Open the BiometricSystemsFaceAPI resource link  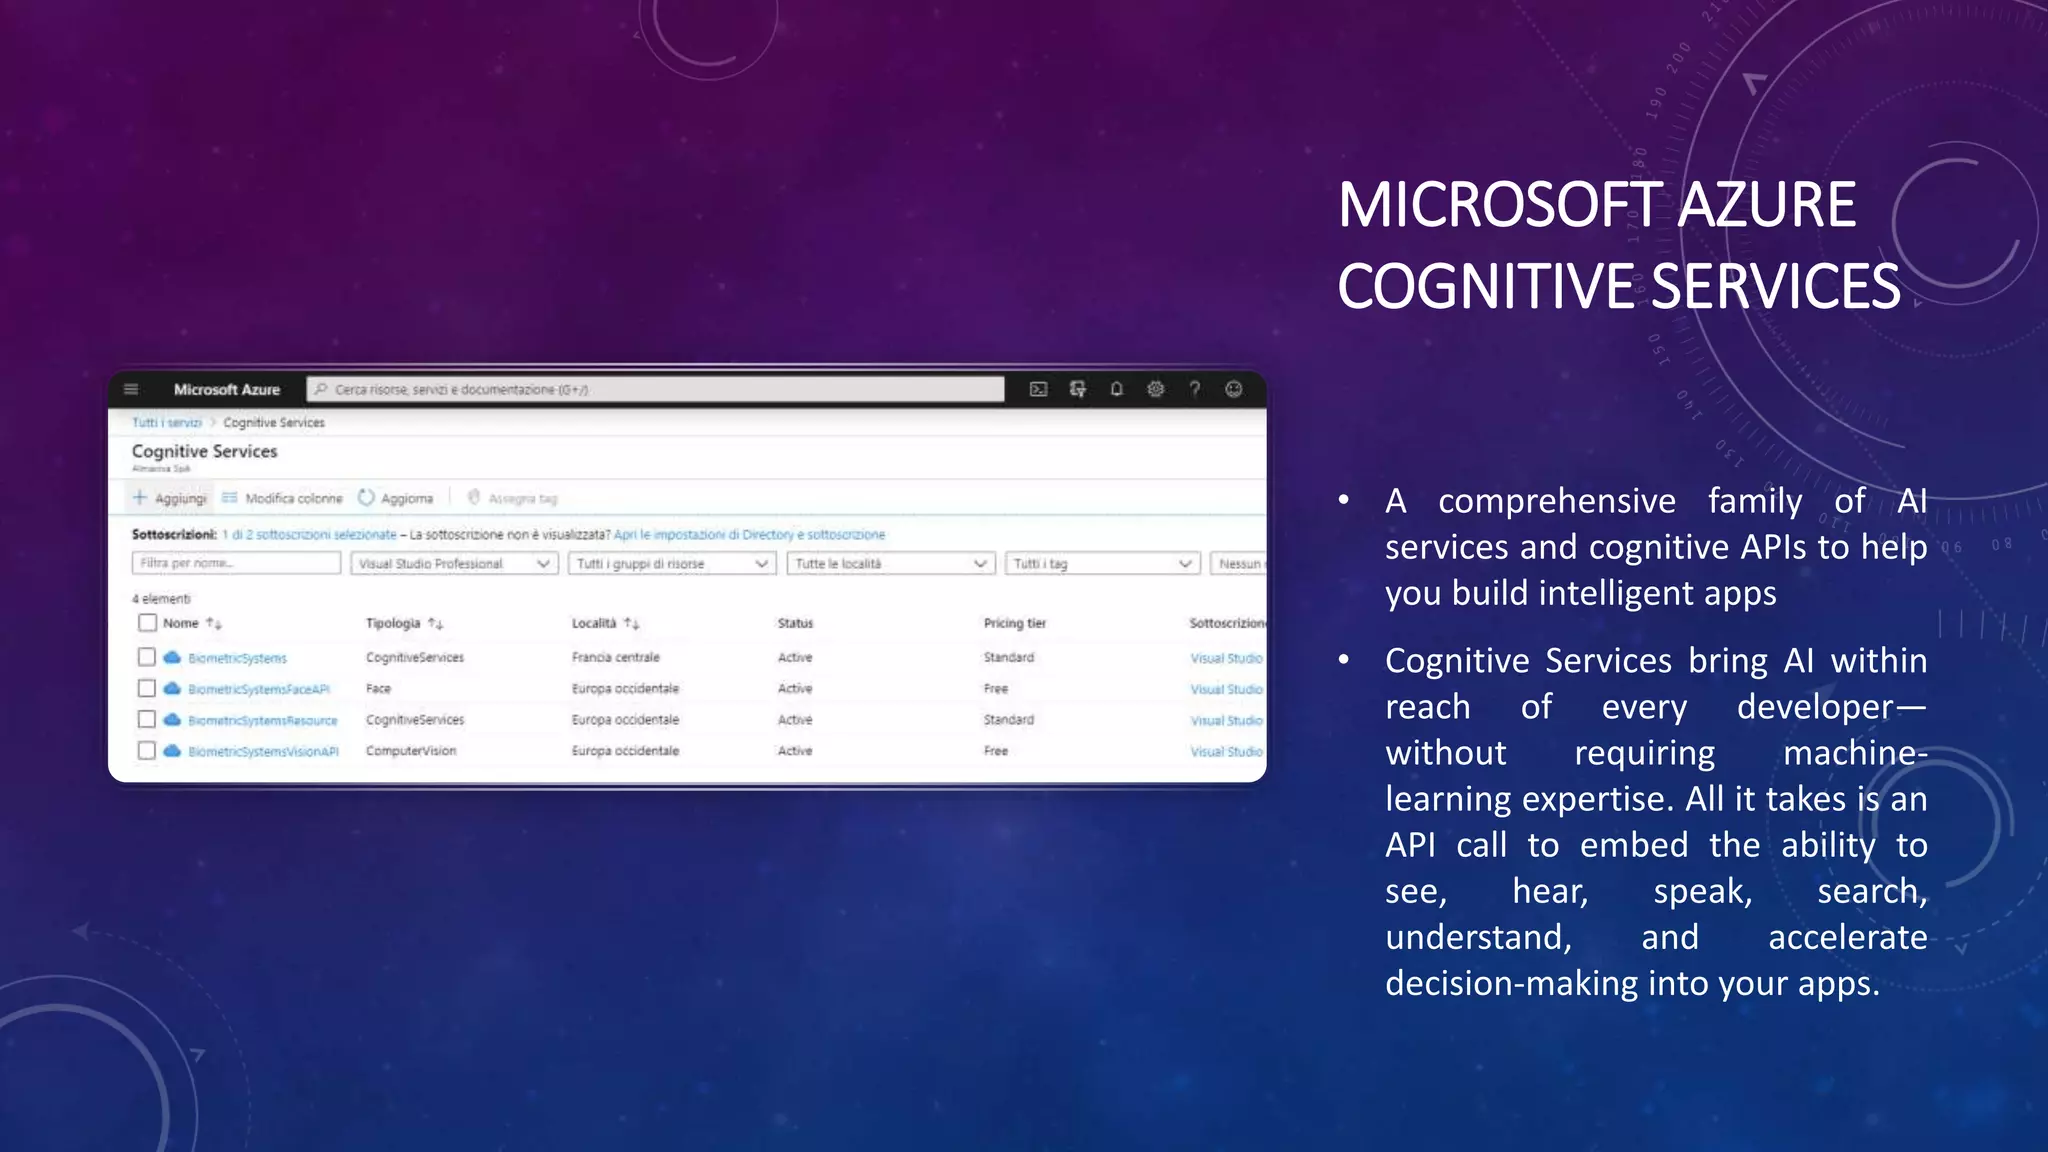click(x=259, y=689)
